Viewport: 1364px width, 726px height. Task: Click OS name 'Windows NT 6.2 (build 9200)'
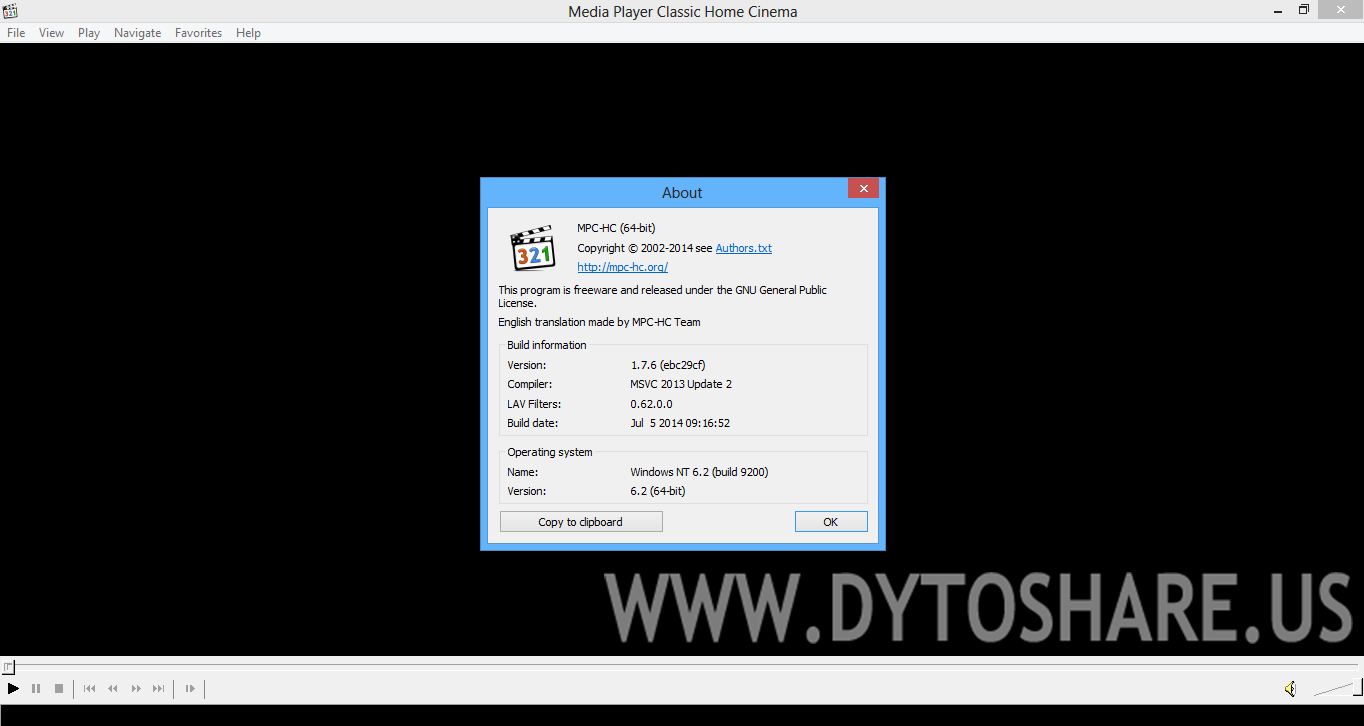pos(699,472)
